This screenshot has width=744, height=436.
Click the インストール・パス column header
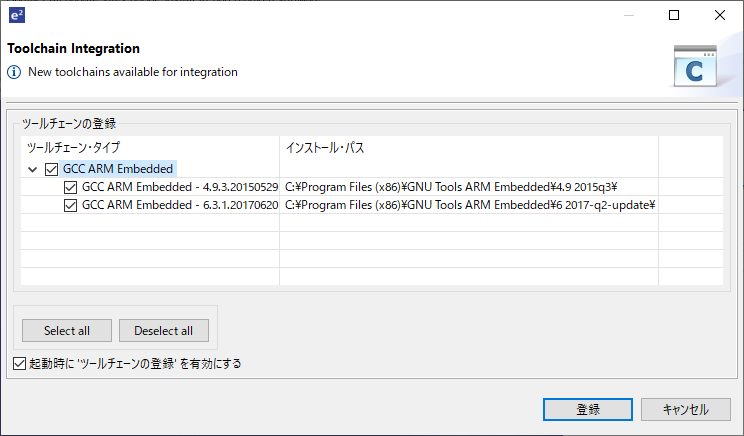469,148
